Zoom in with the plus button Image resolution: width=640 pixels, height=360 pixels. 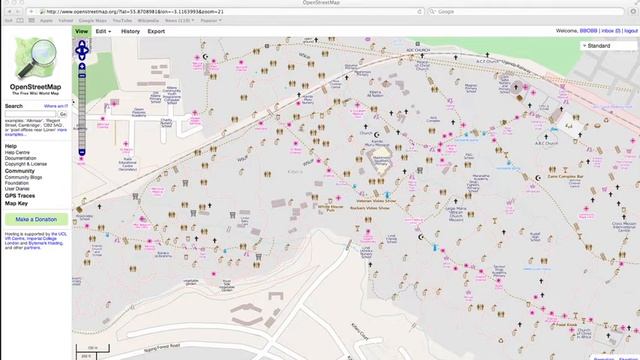click(82, 66)
